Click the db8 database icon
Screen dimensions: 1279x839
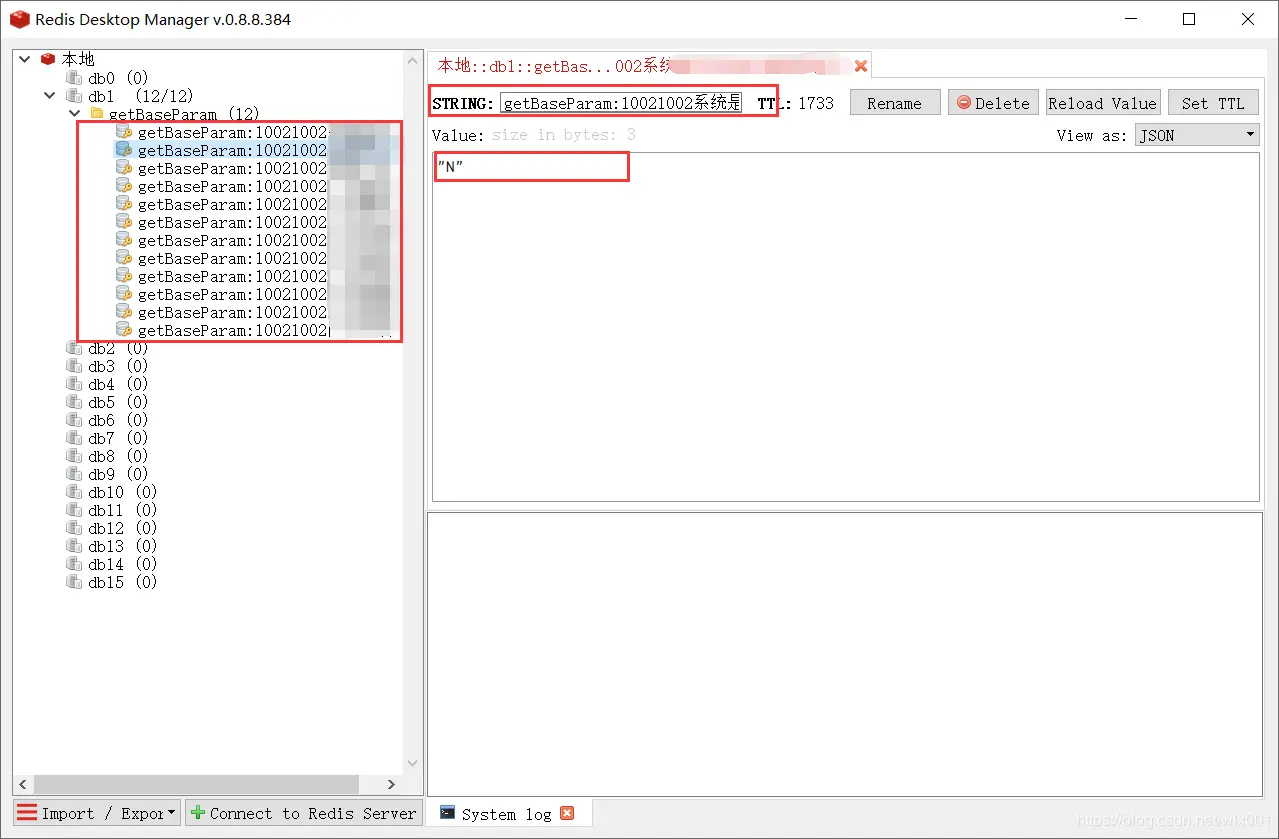click(74, 456)
